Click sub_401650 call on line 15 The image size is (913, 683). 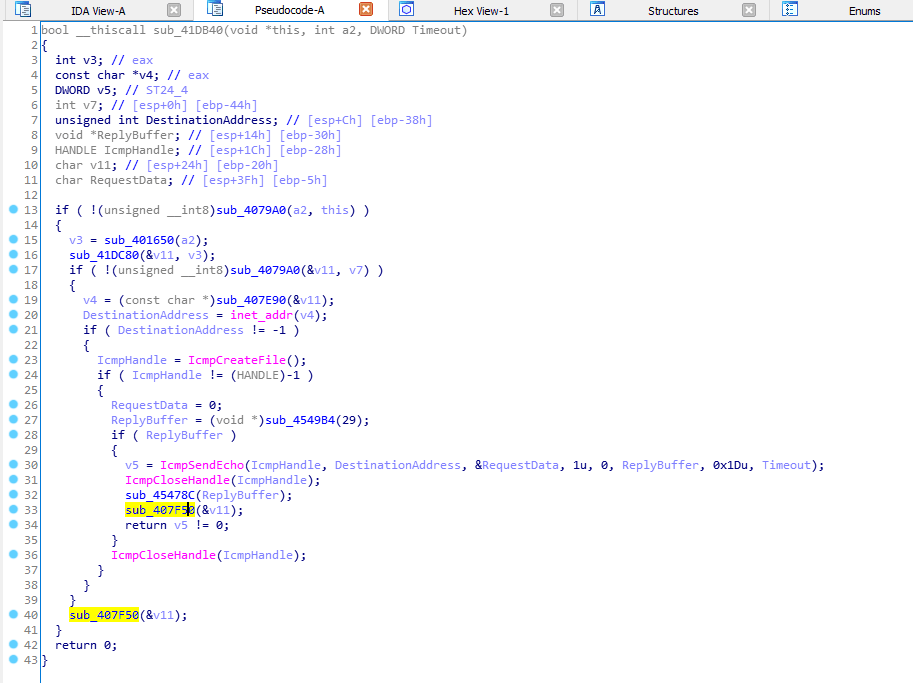[x=139, y=240]
